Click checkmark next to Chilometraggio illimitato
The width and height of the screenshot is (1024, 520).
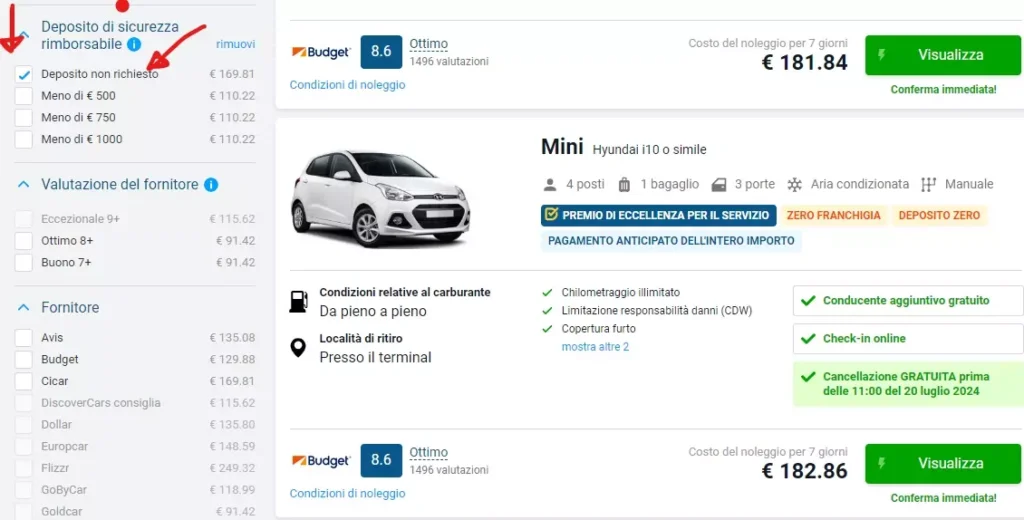coord(547,293)
